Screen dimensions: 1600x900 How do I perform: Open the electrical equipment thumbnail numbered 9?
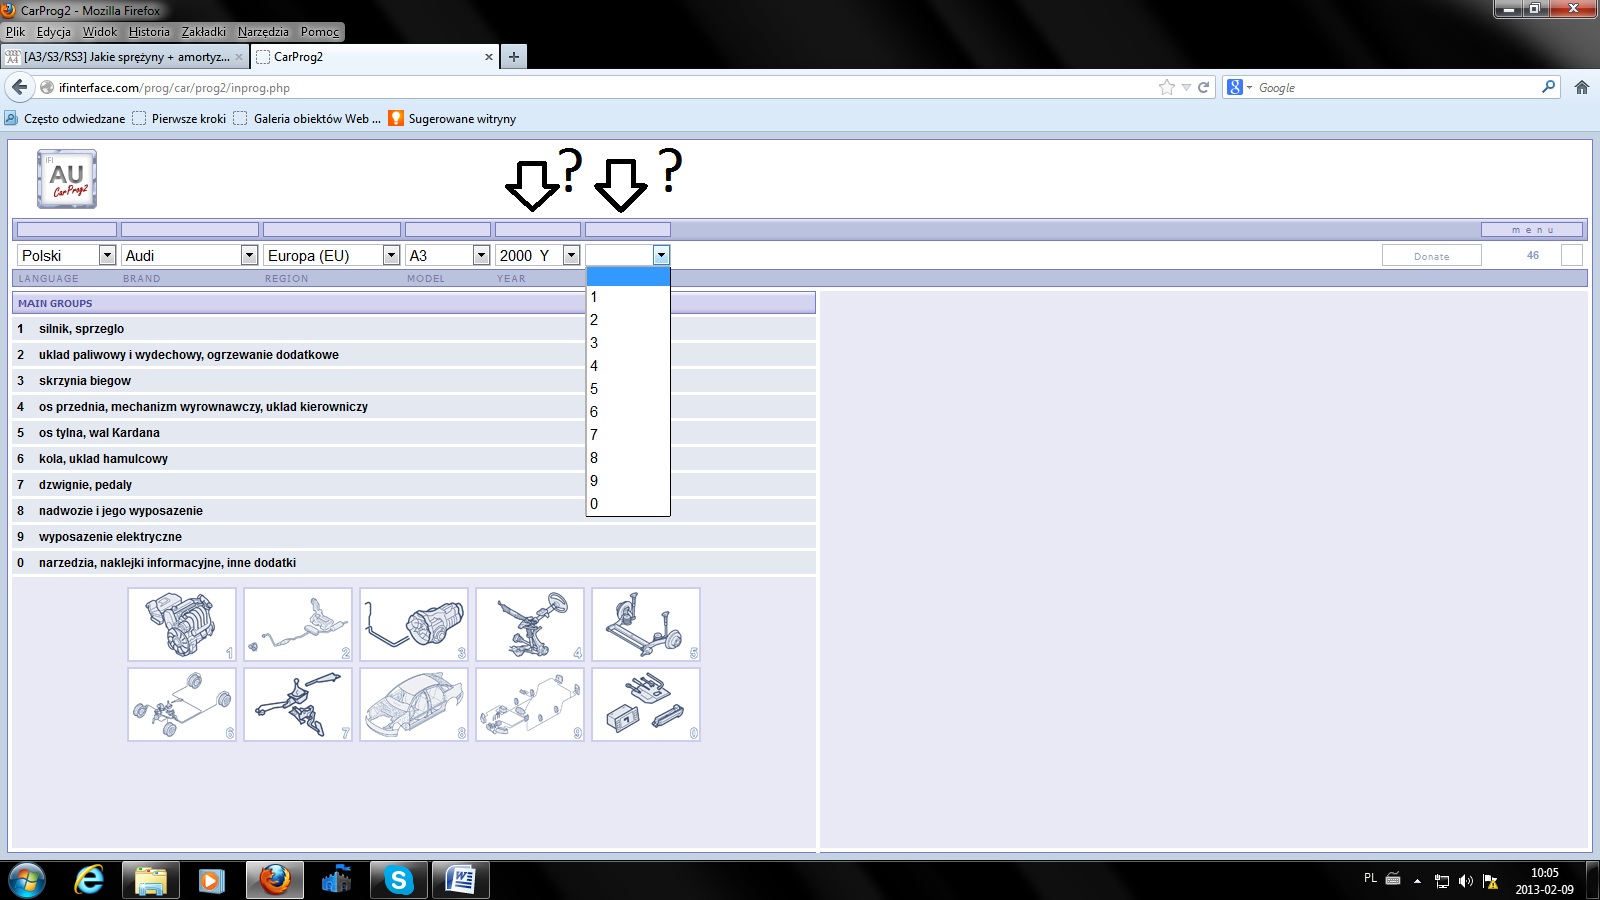pyautogui.click(x=530, y=705)
